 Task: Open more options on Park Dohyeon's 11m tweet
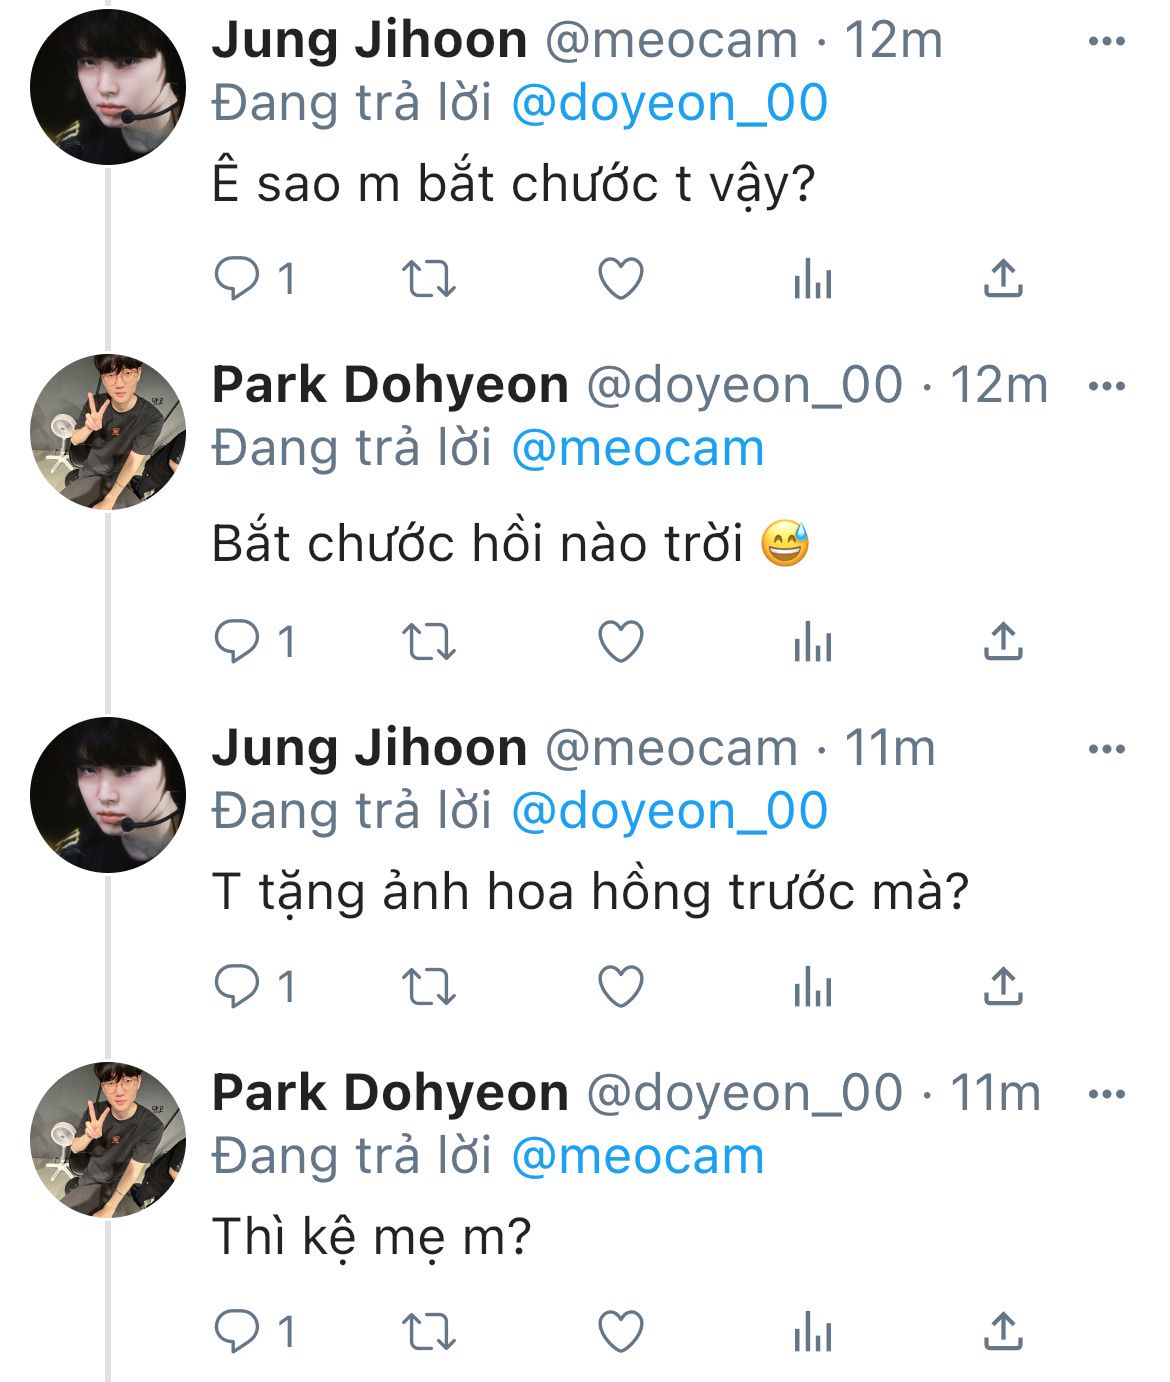pos(1107,1093)
